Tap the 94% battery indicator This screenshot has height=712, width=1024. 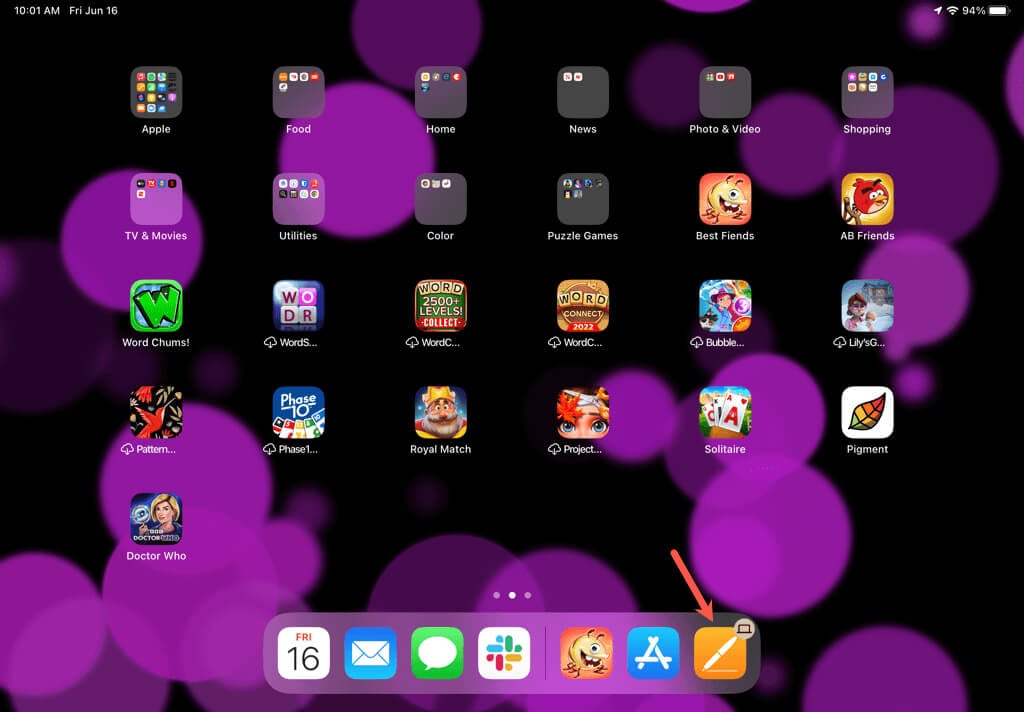point(986,10)
